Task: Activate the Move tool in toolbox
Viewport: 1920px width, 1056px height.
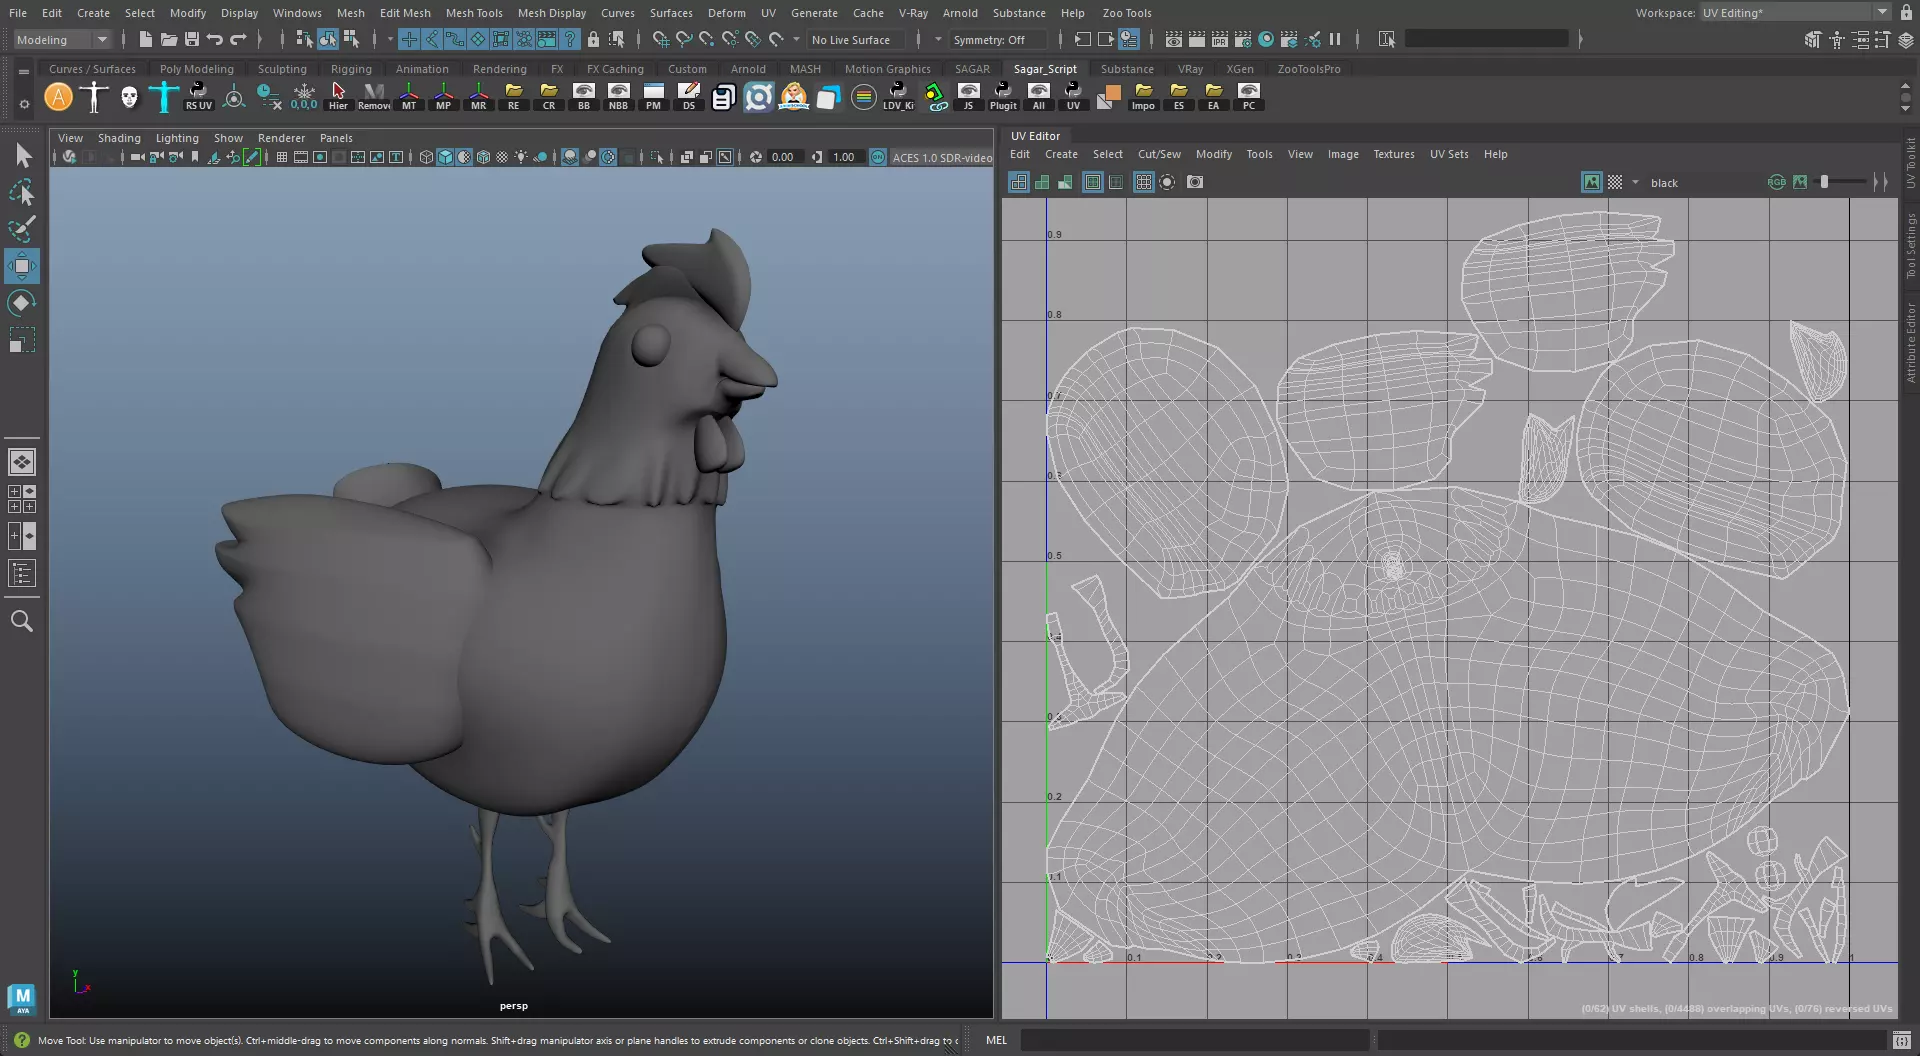Action: 22,266
